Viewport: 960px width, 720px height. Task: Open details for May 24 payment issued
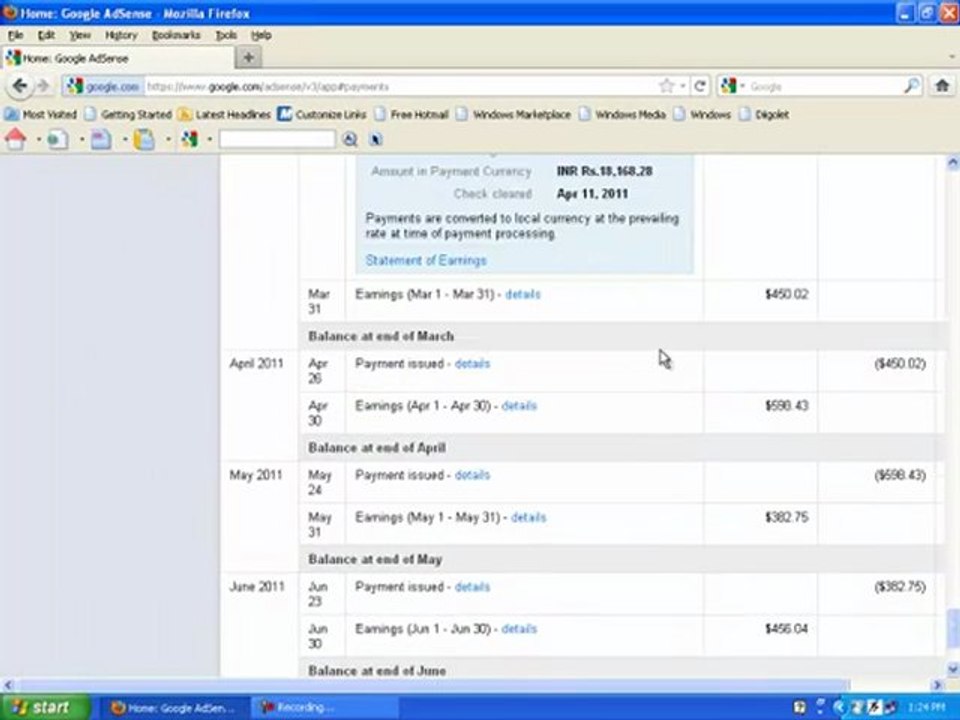472,475
